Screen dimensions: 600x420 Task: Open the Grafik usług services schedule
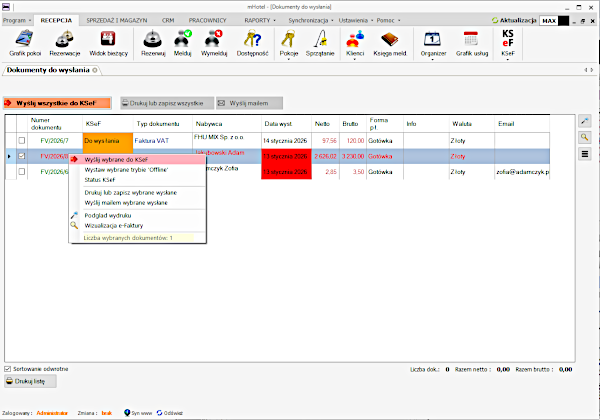point(472,42)
